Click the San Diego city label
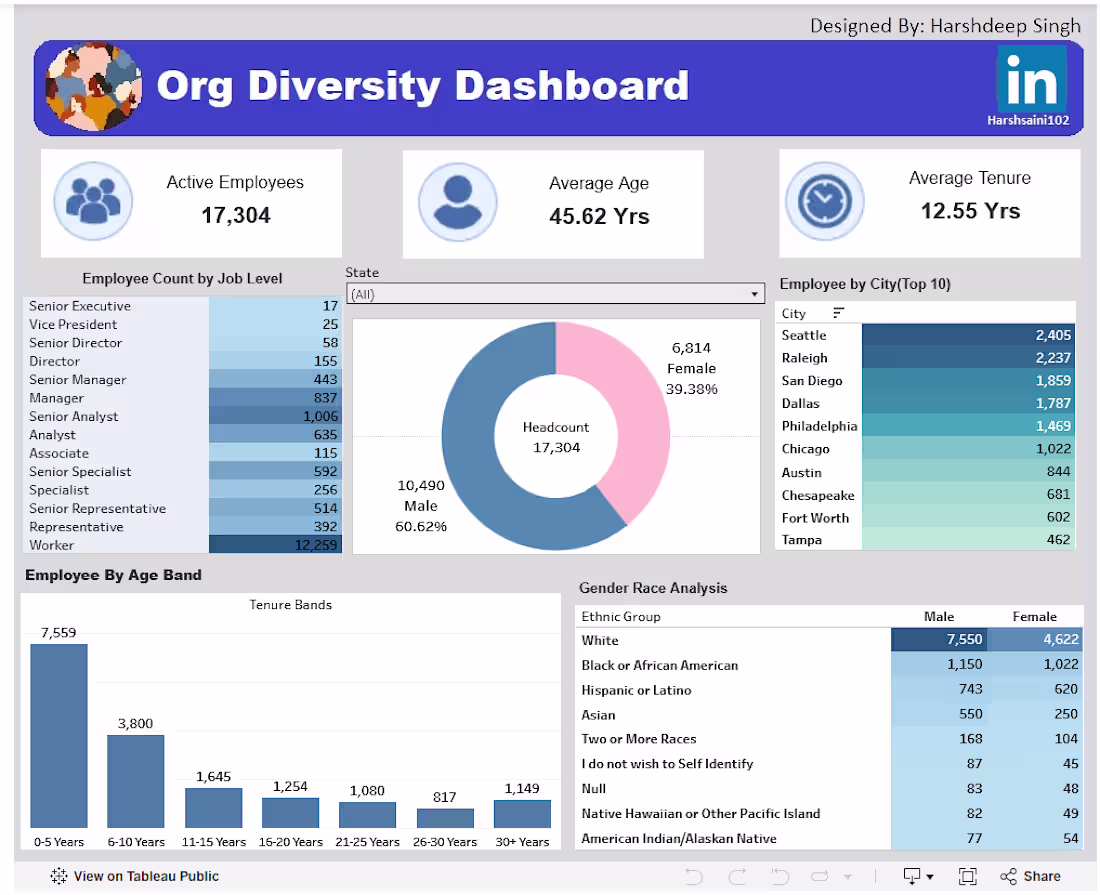 coord(812,381)
